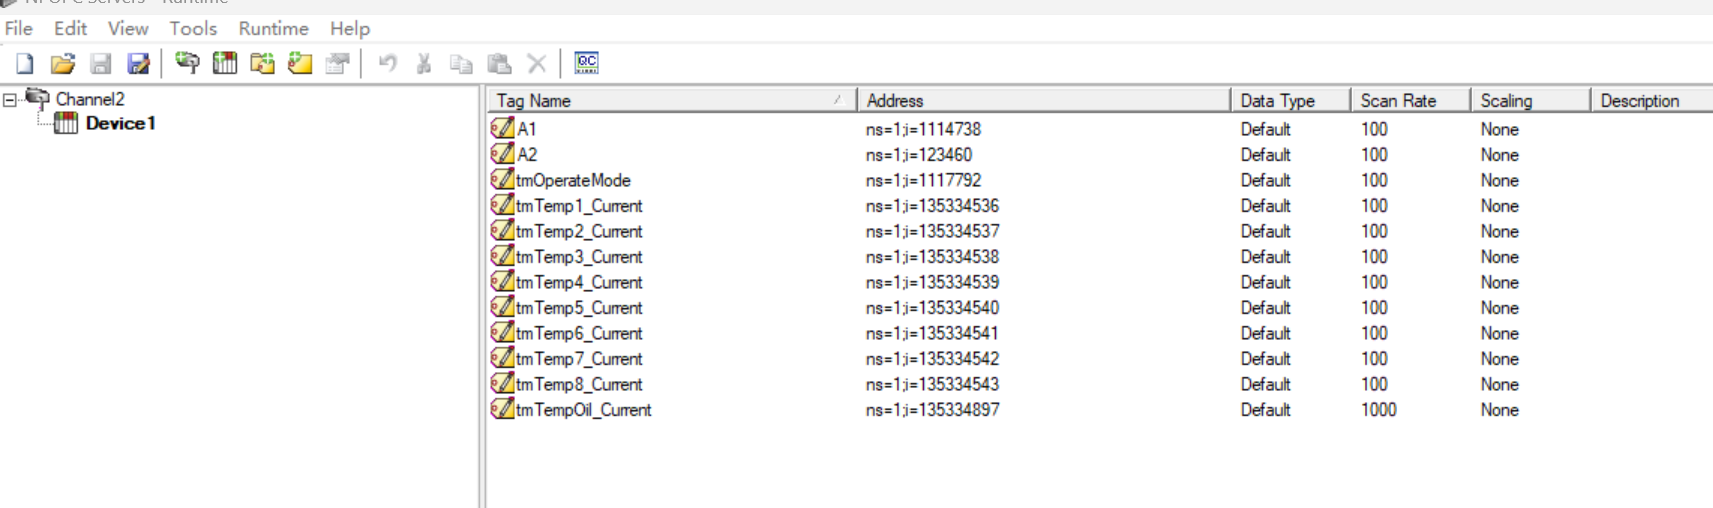Image resolution: width=1713 pixels, height=508 pixels.
Task: Sort by the Scan Rate column header
Action: pyautogui.click(x=1410, y=100)
